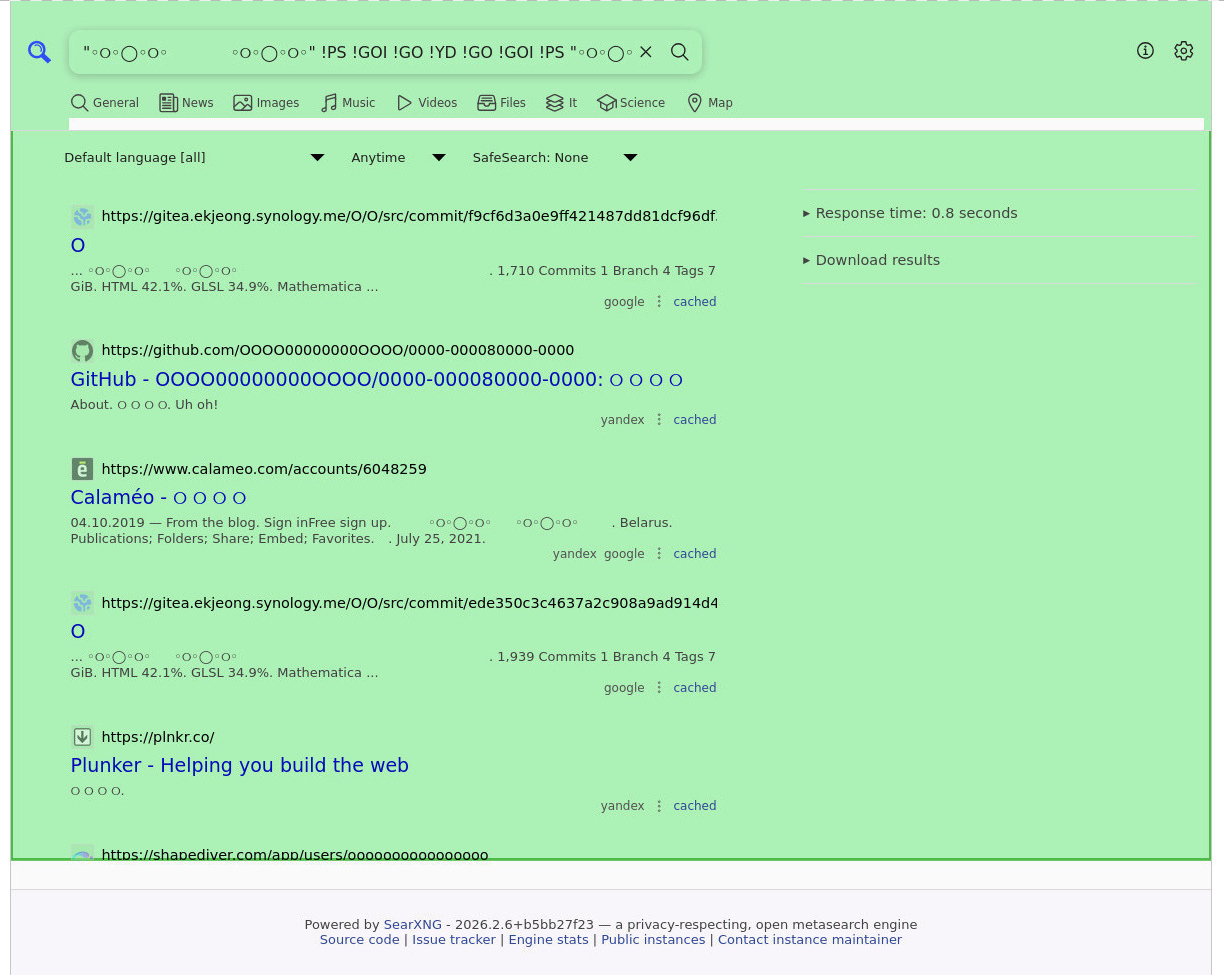The width and height of the screenshot is (1224, 975).
Task: Open the About info icon
Action: click(1146, 51)
